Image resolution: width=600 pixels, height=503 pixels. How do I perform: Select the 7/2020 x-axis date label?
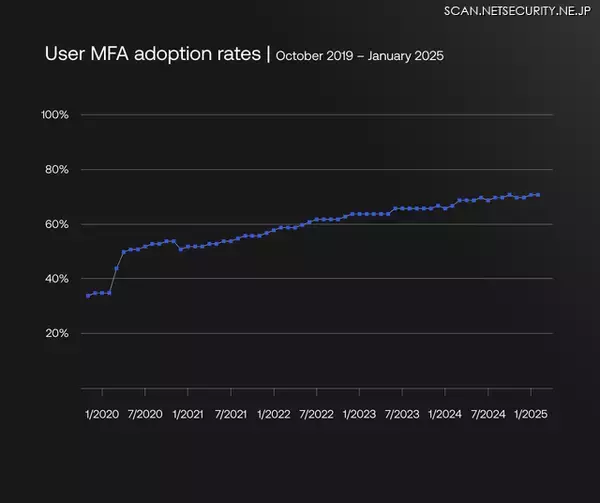click(146, 414)
